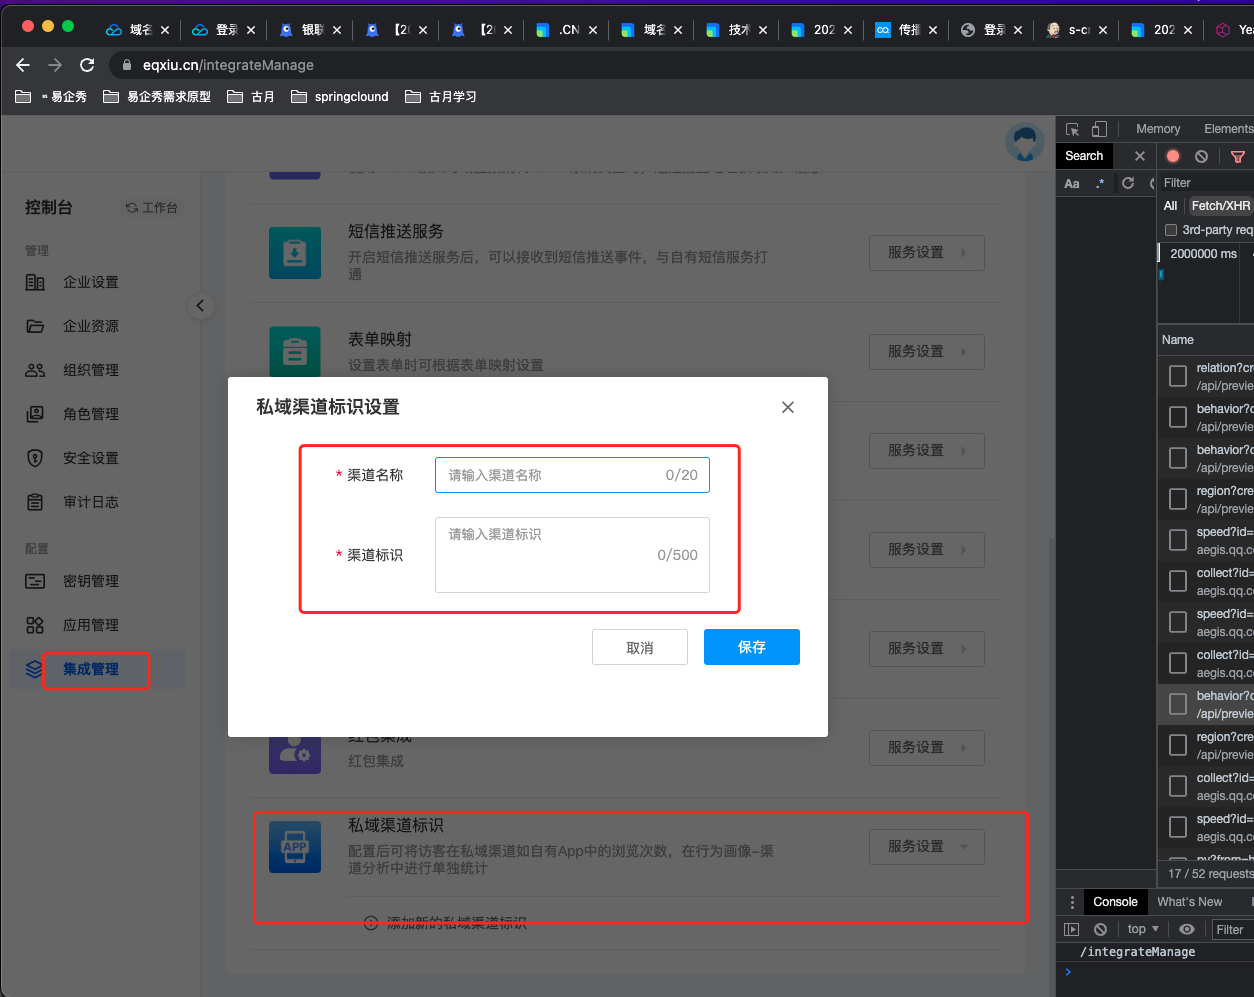Switch to the Memory tab in DevTools
The image size is (1254, 997).
(x=1158, y=129)
